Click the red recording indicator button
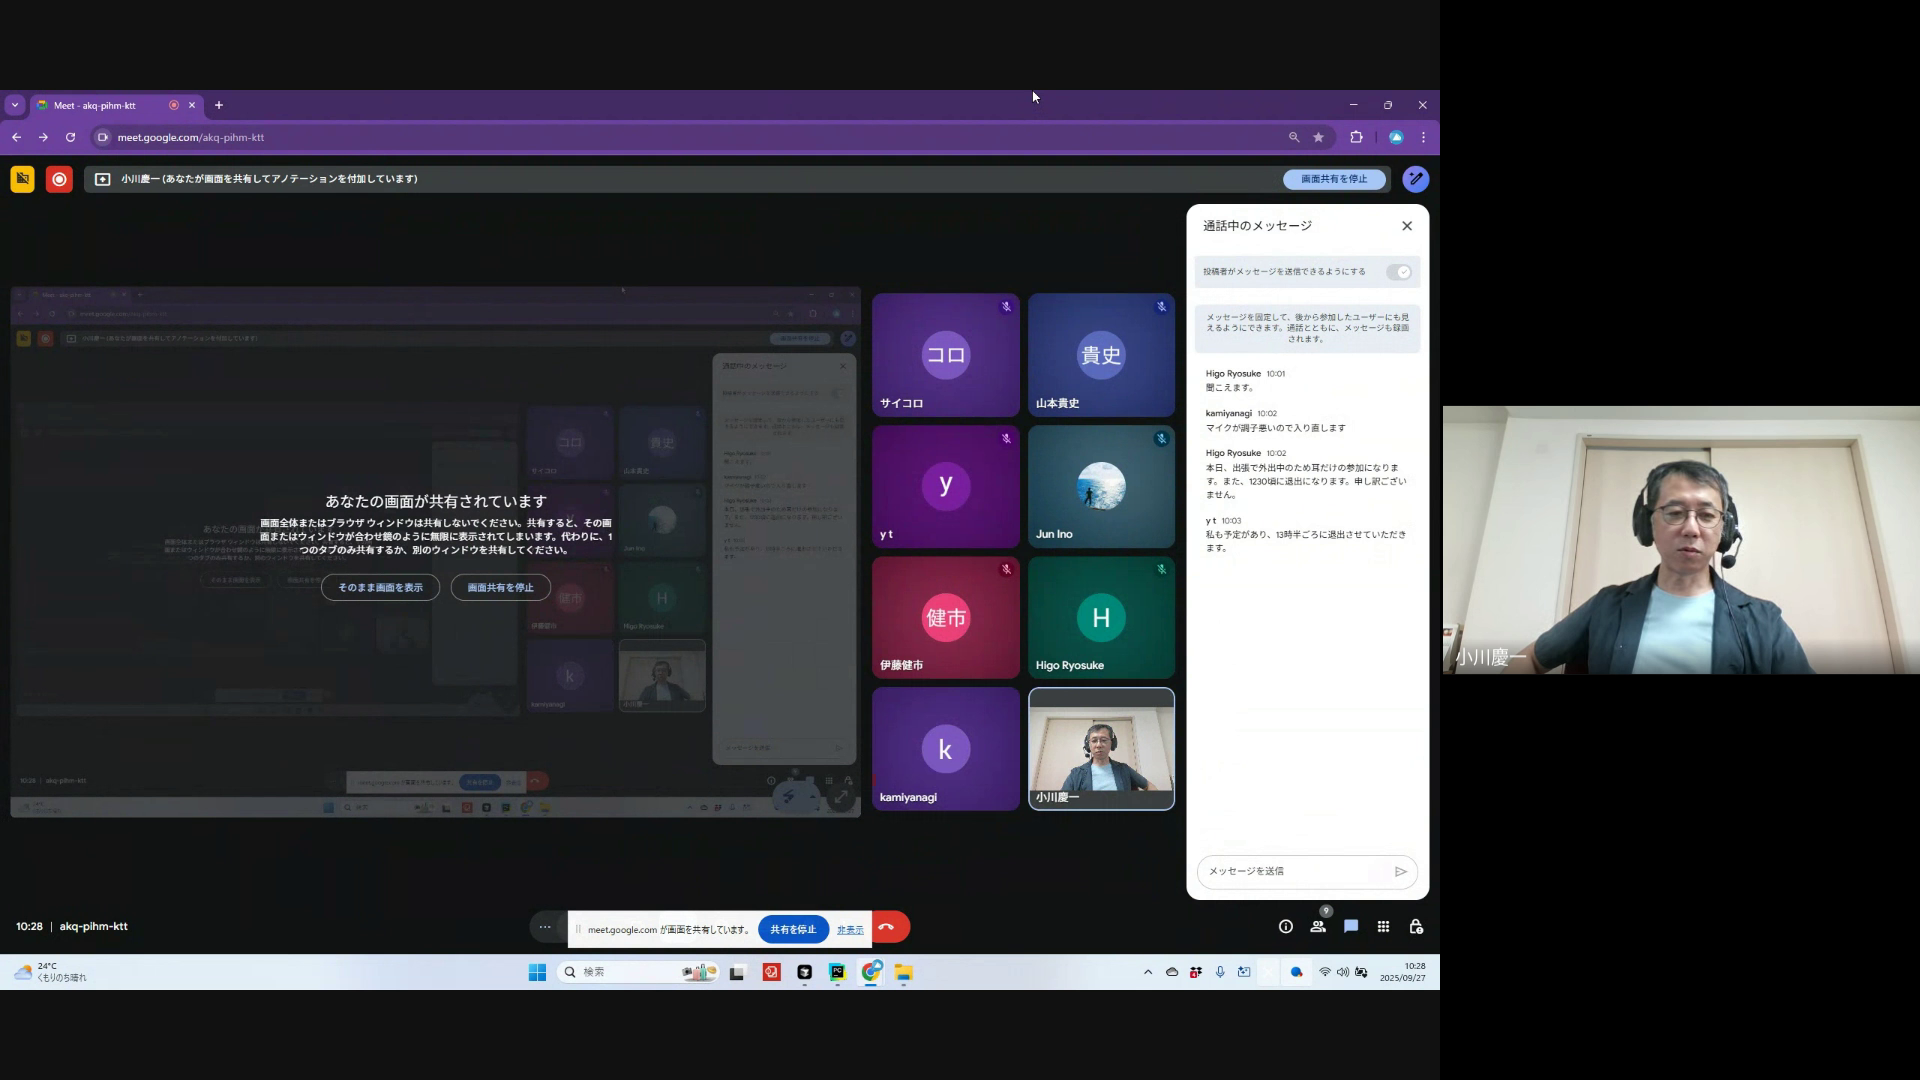Viewport: 1920px width, 1080px height. 59,179
